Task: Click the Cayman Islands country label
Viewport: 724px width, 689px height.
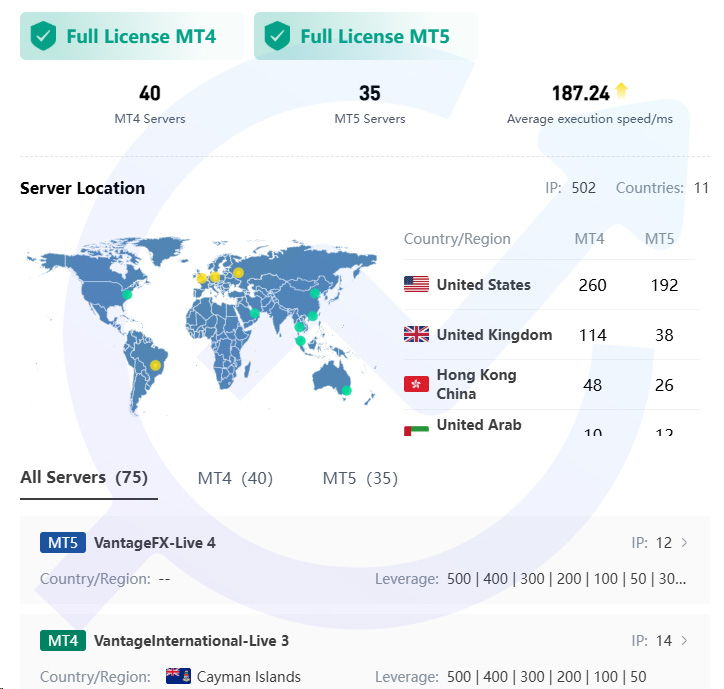Action: (x=248, y=677)
